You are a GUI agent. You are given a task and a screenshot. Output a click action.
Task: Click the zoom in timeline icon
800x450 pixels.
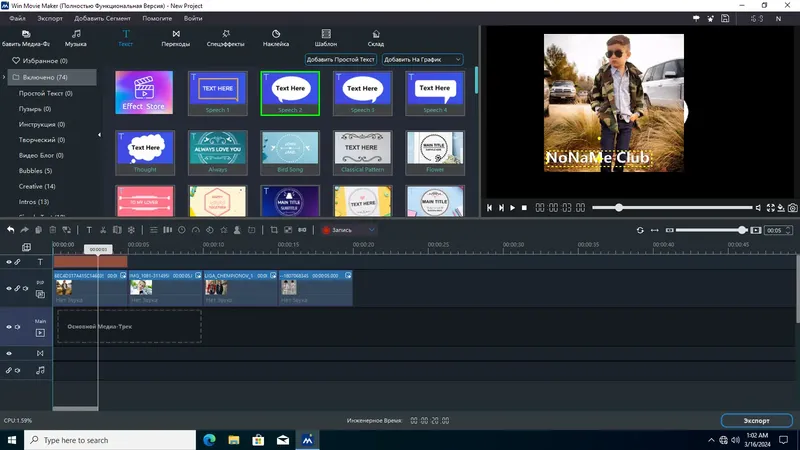pyautogui.click(x=756, y=230)
